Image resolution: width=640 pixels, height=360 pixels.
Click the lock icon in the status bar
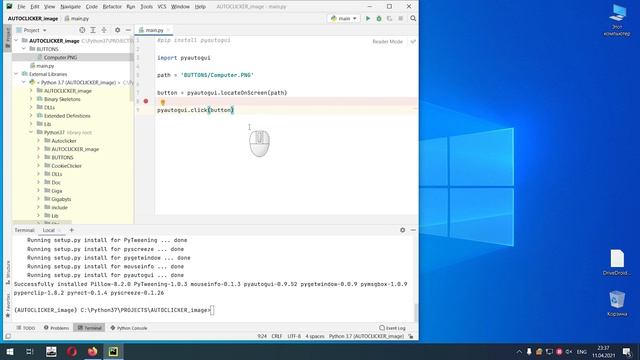coord(411,336)
